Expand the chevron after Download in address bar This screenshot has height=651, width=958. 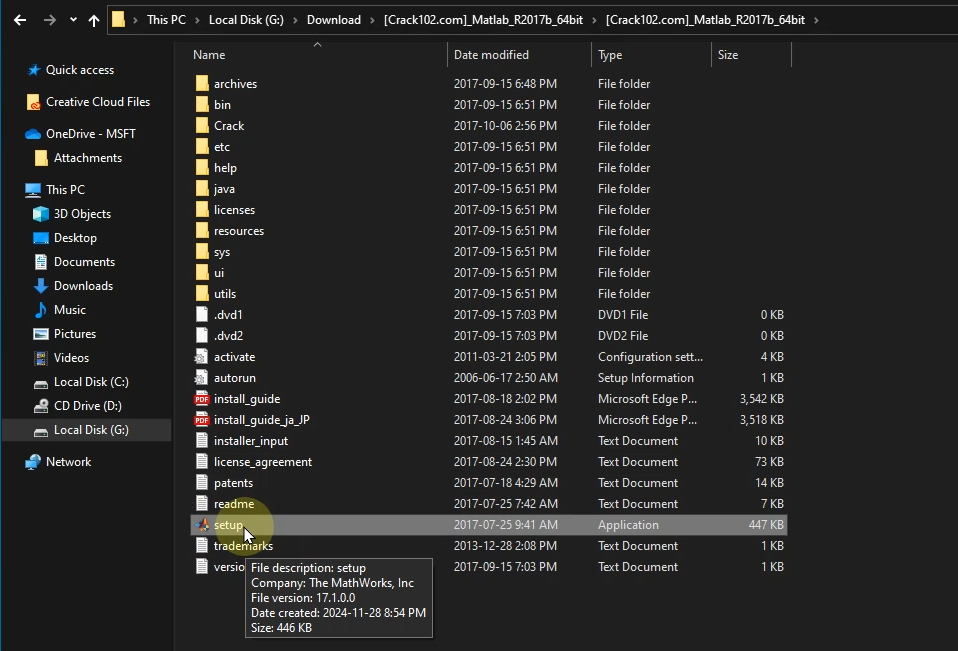click(x=372, y=20)
